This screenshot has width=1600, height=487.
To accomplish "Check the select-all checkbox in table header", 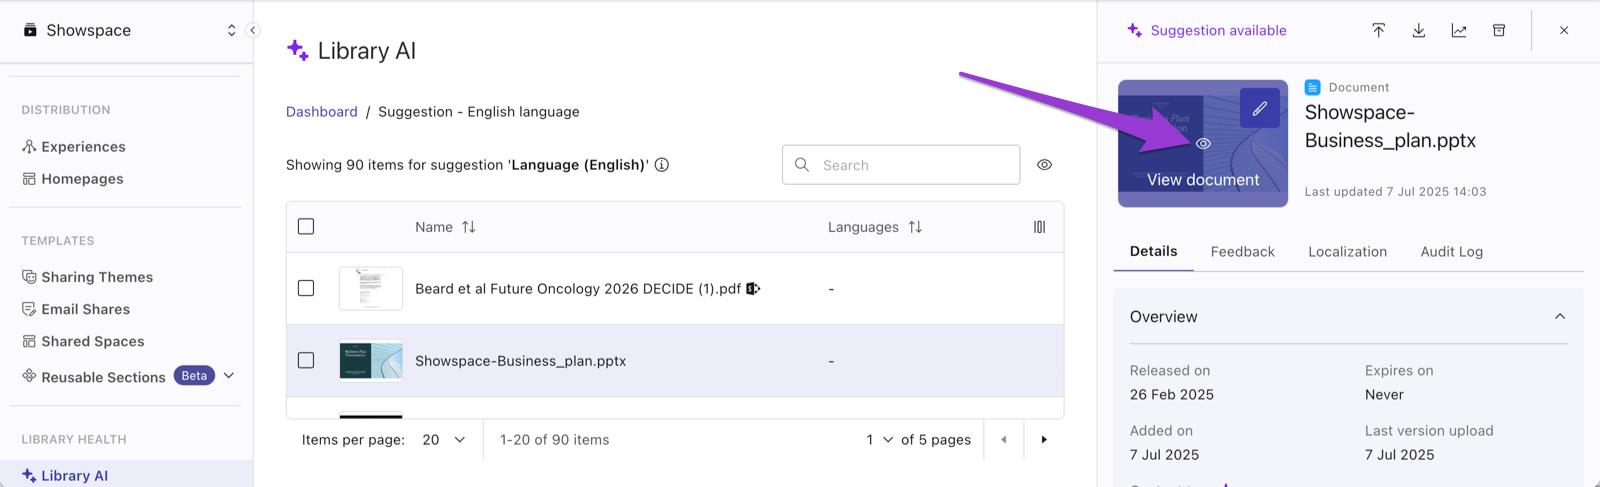I will coord(306,227).
